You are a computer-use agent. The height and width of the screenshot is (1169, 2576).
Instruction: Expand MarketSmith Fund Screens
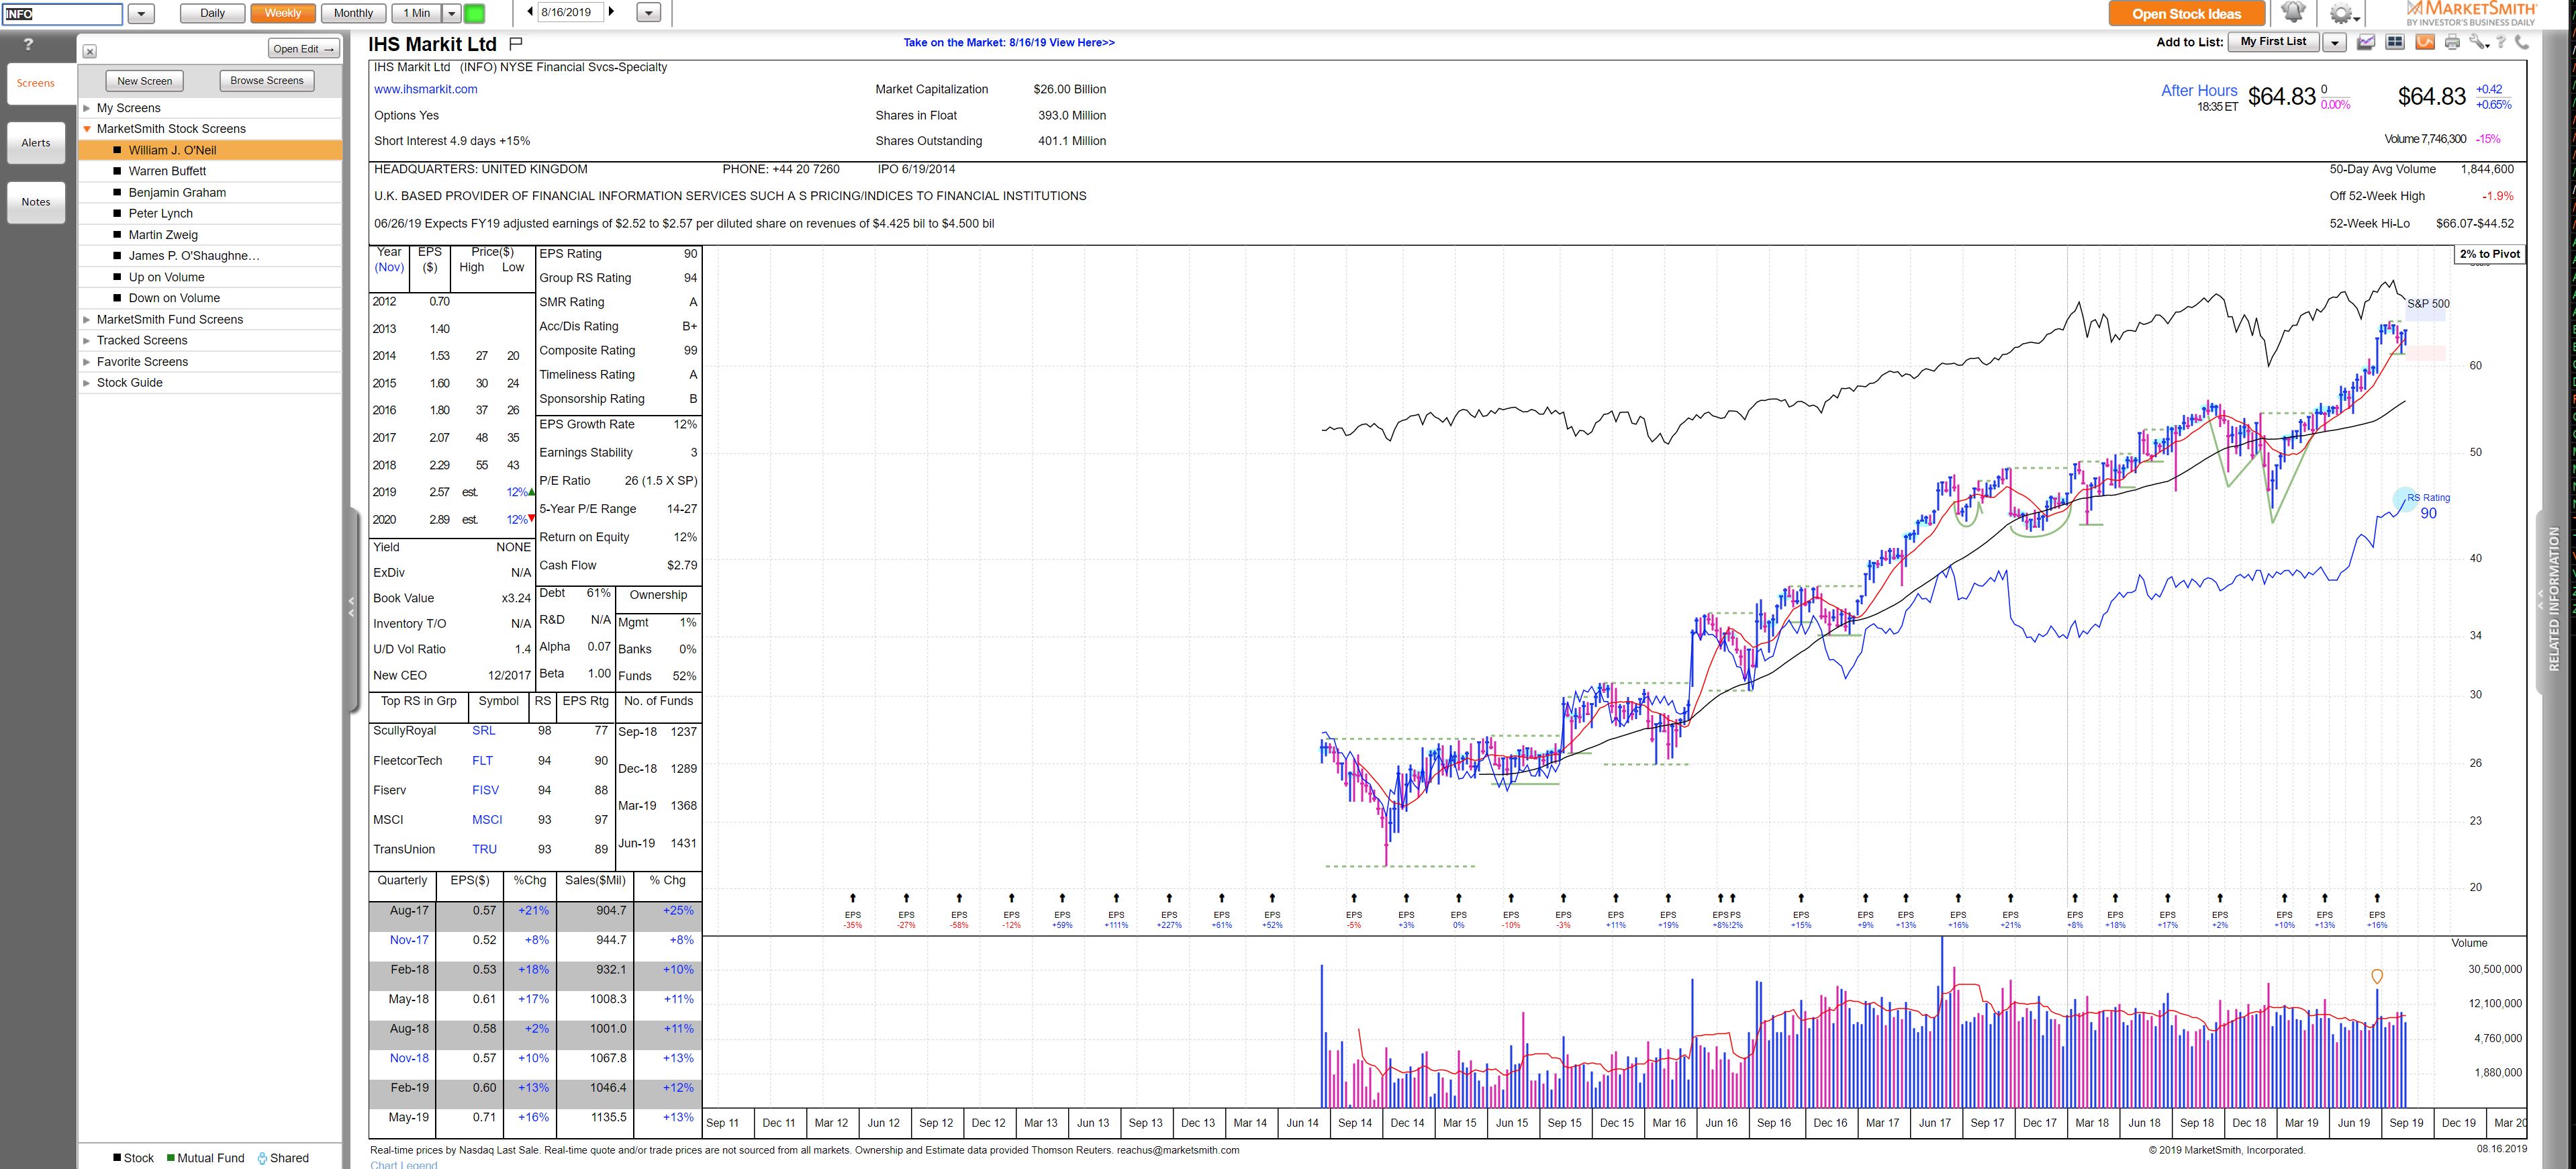(x=87, y=320)
